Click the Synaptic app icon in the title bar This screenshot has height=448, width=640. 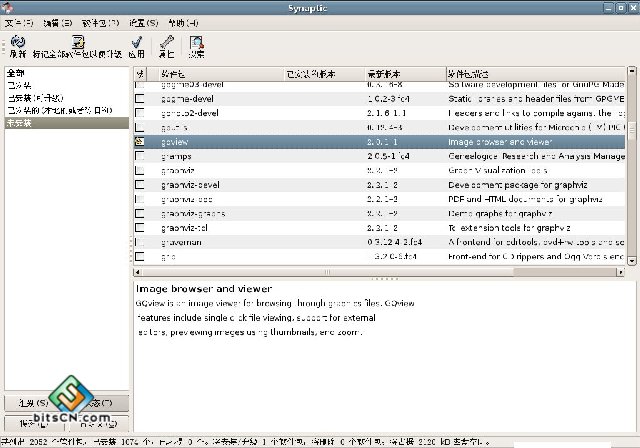click(x=7, y=7)
